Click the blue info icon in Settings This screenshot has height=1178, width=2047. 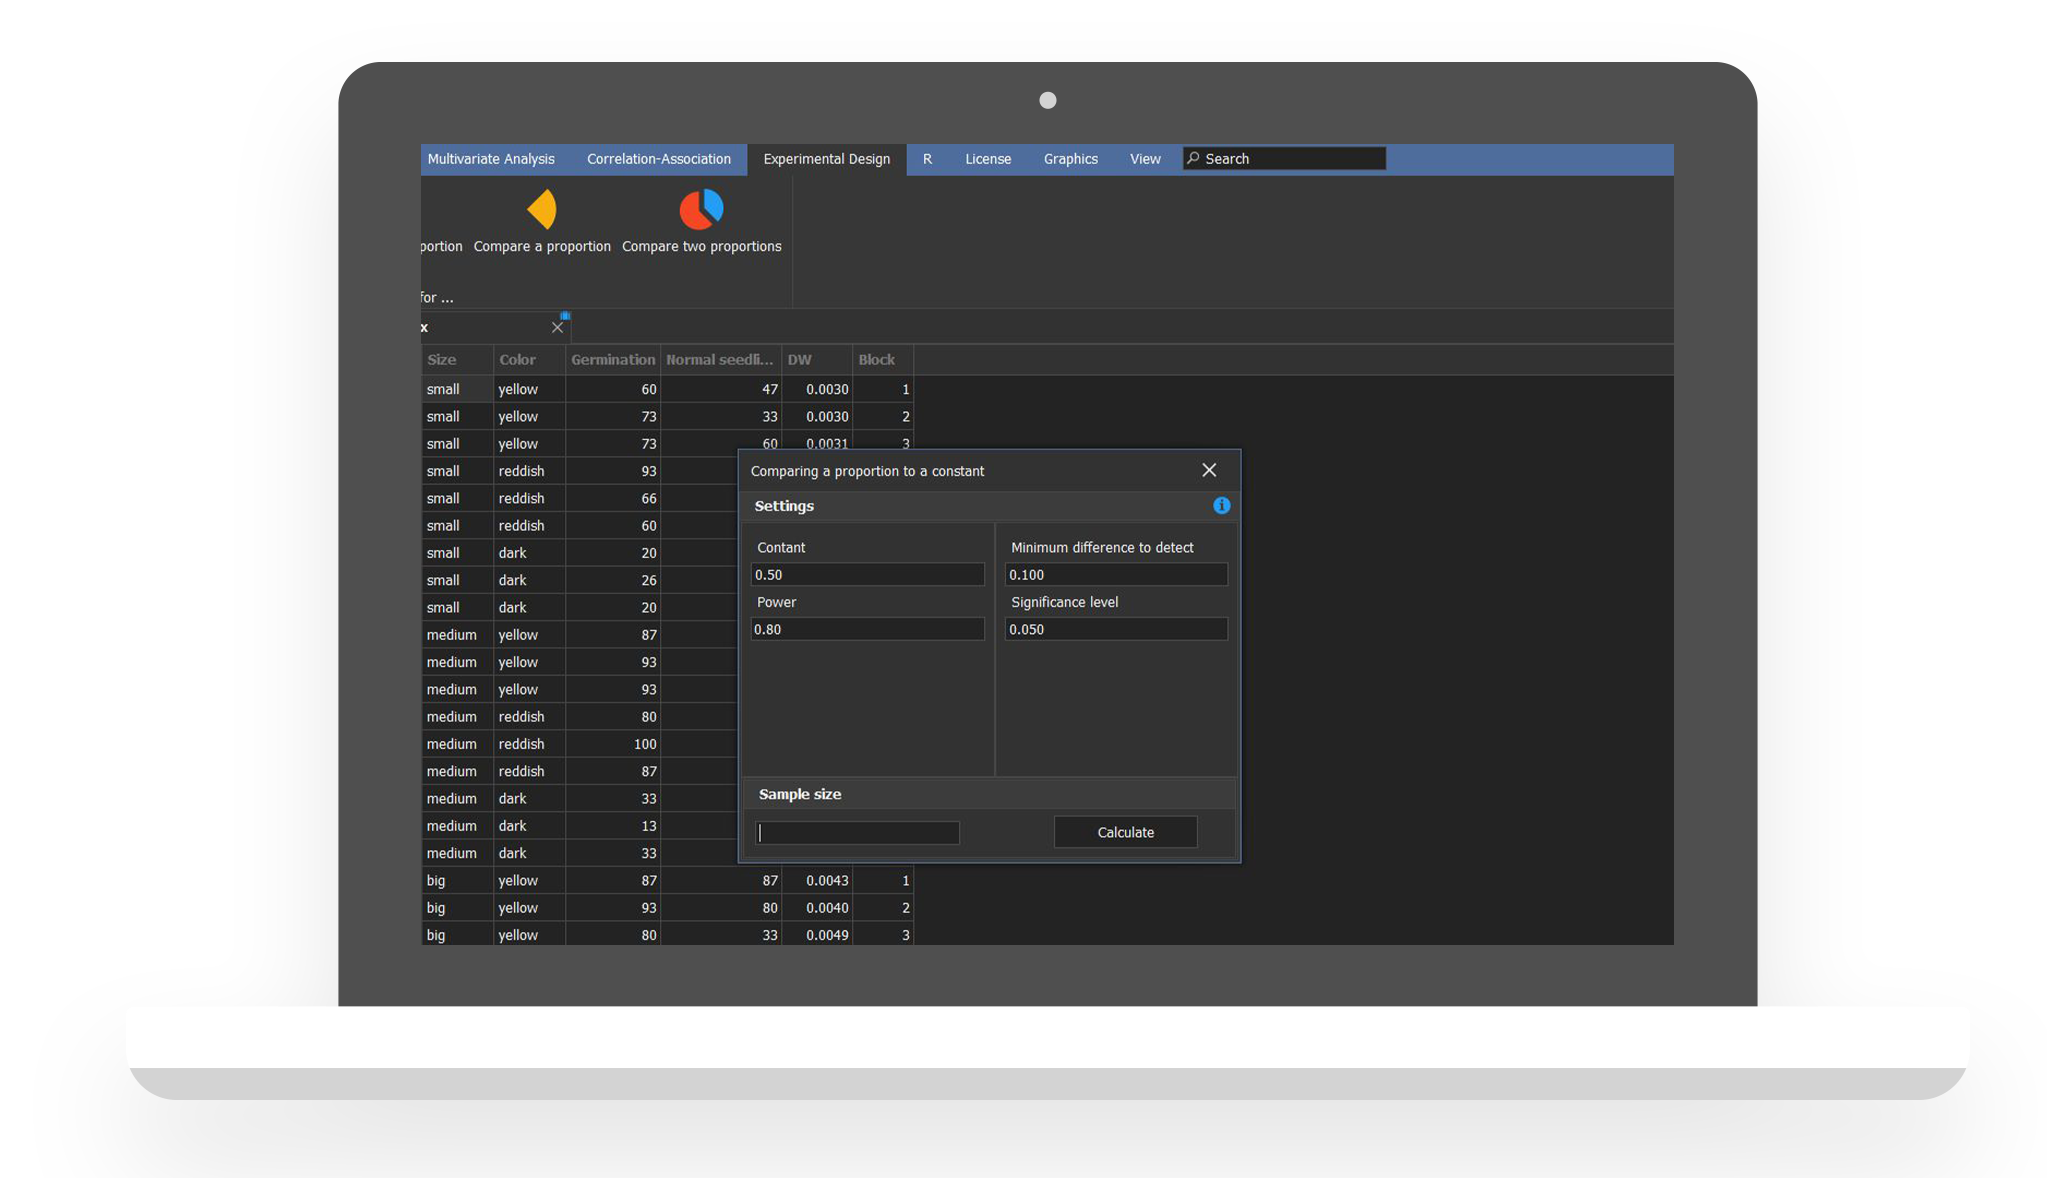[x=1221, y=506]
